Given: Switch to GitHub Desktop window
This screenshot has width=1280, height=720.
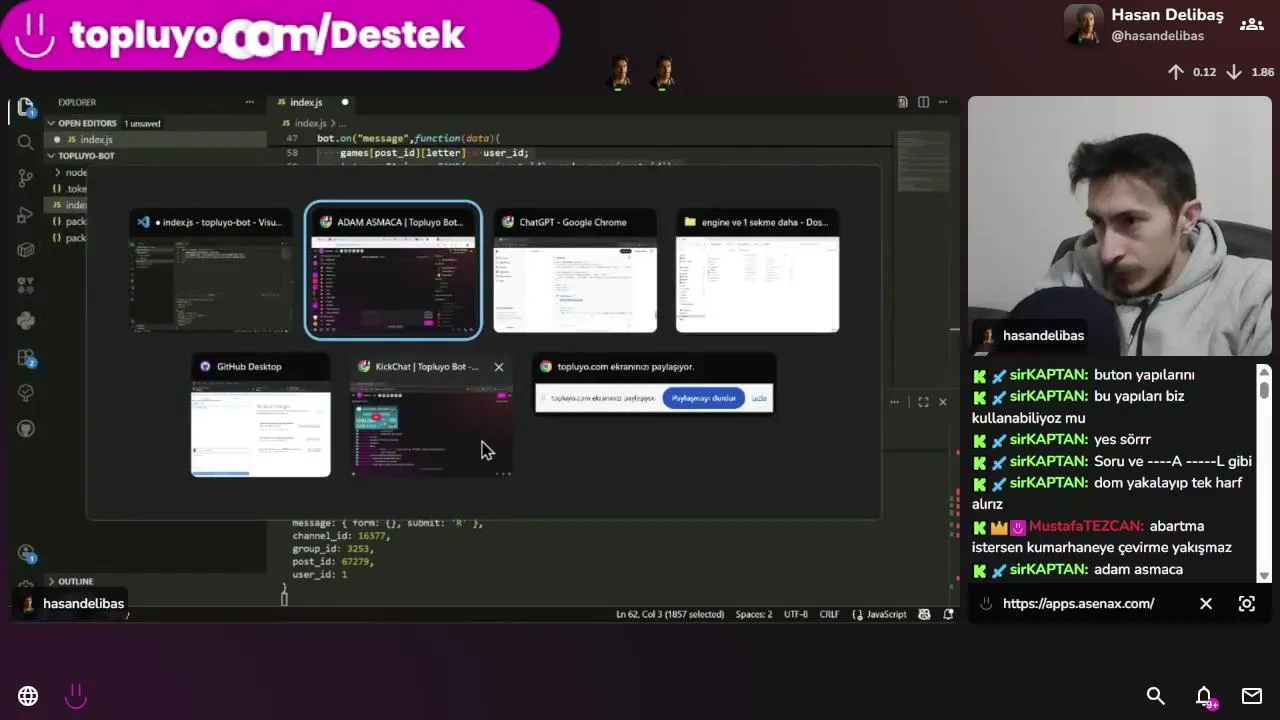Looking at the screenshot, I should (x=260, y=415).
